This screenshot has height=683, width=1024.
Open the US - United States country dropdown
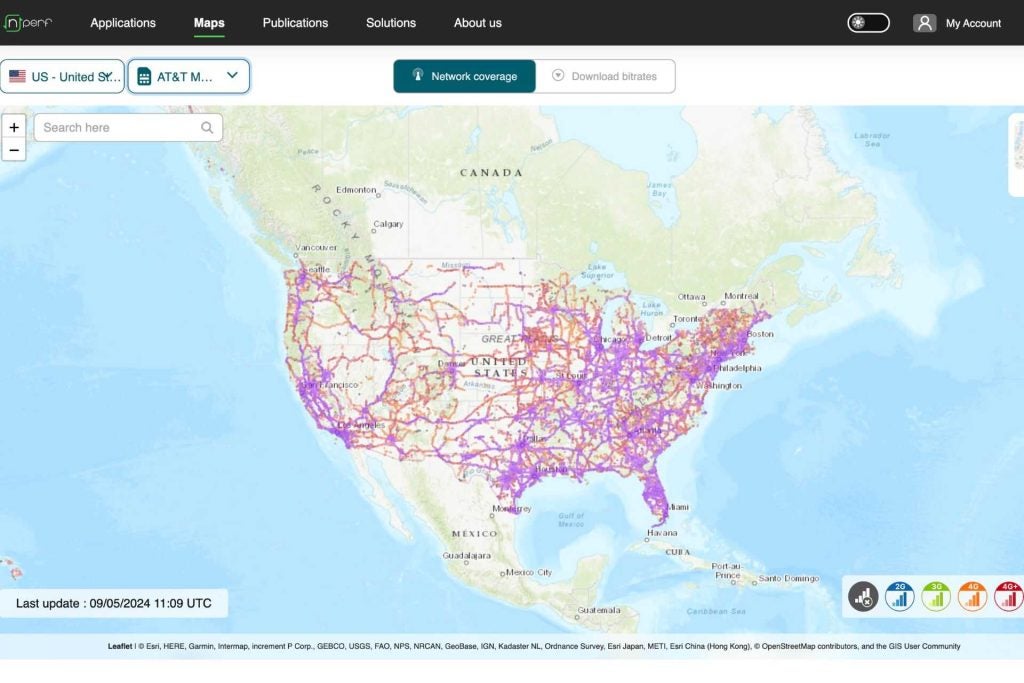(x=63, y=76)
